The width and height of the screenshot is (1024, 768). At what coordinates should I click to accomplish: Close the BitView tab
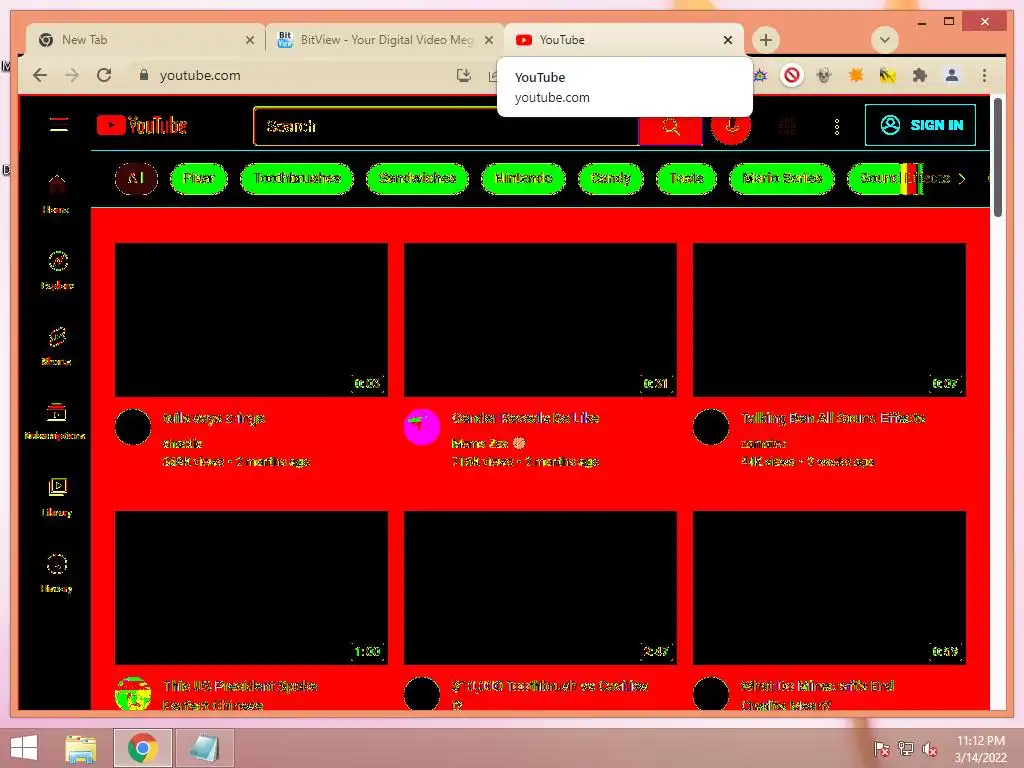click(488, 40)
